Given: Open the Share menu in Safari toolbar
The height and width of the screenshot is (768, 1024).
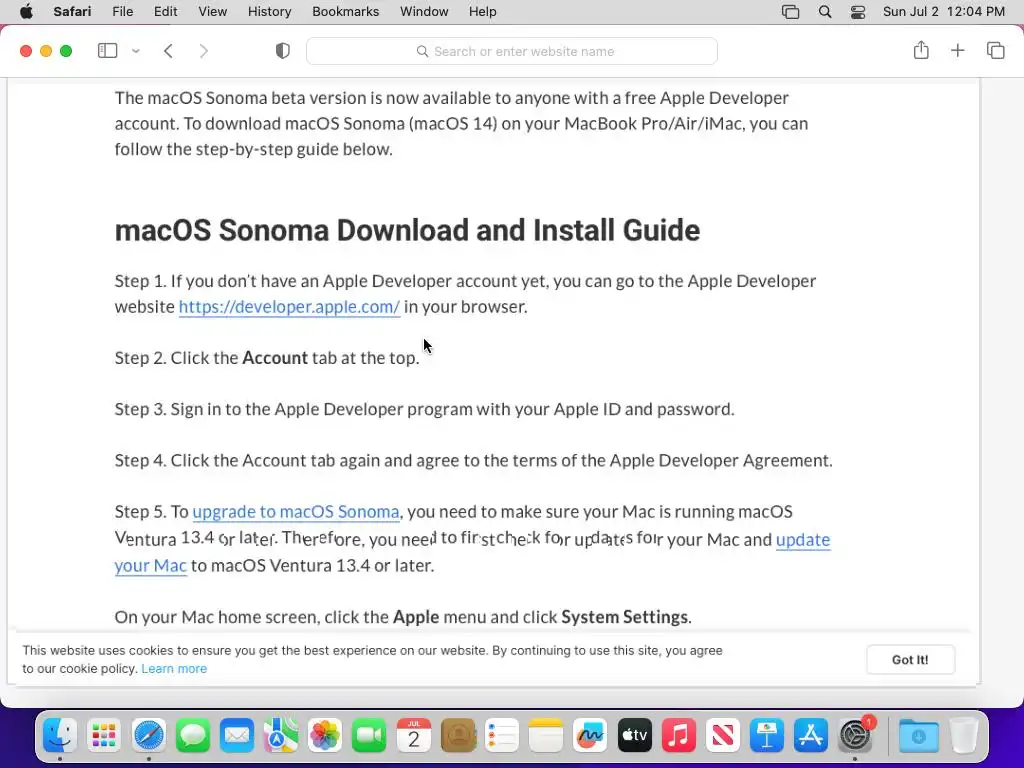Looking at the screenshot, I should (x=921, y=50).
